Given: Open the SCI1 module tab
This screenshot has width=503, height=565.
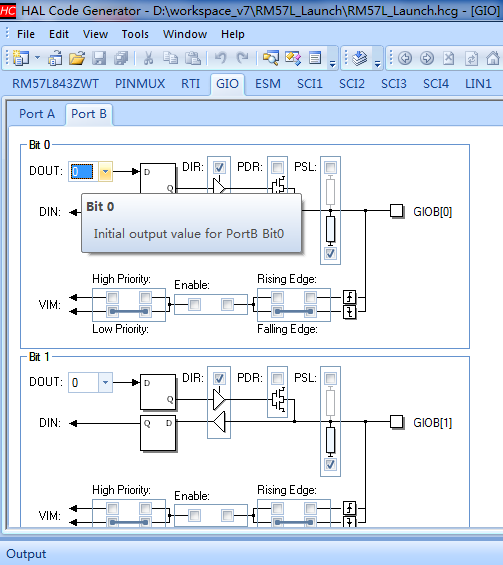Looking at the screenshot, I should 310,84.
